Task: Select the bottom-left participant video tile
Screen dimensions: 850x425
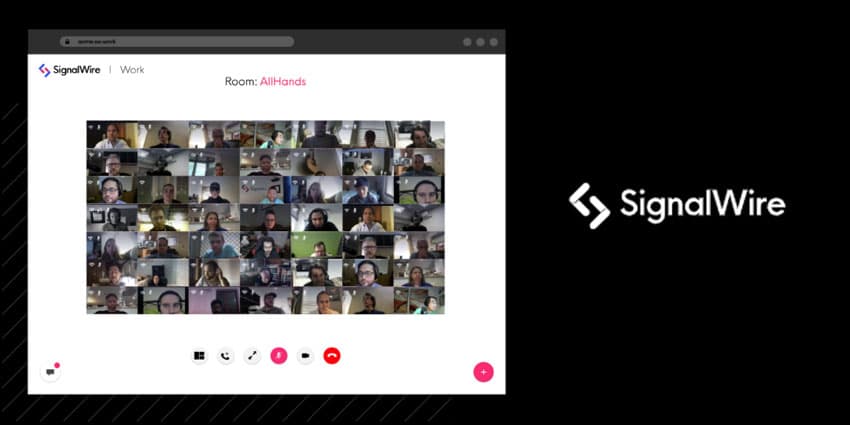Action: pyautogui.click(x=112, y=300)
